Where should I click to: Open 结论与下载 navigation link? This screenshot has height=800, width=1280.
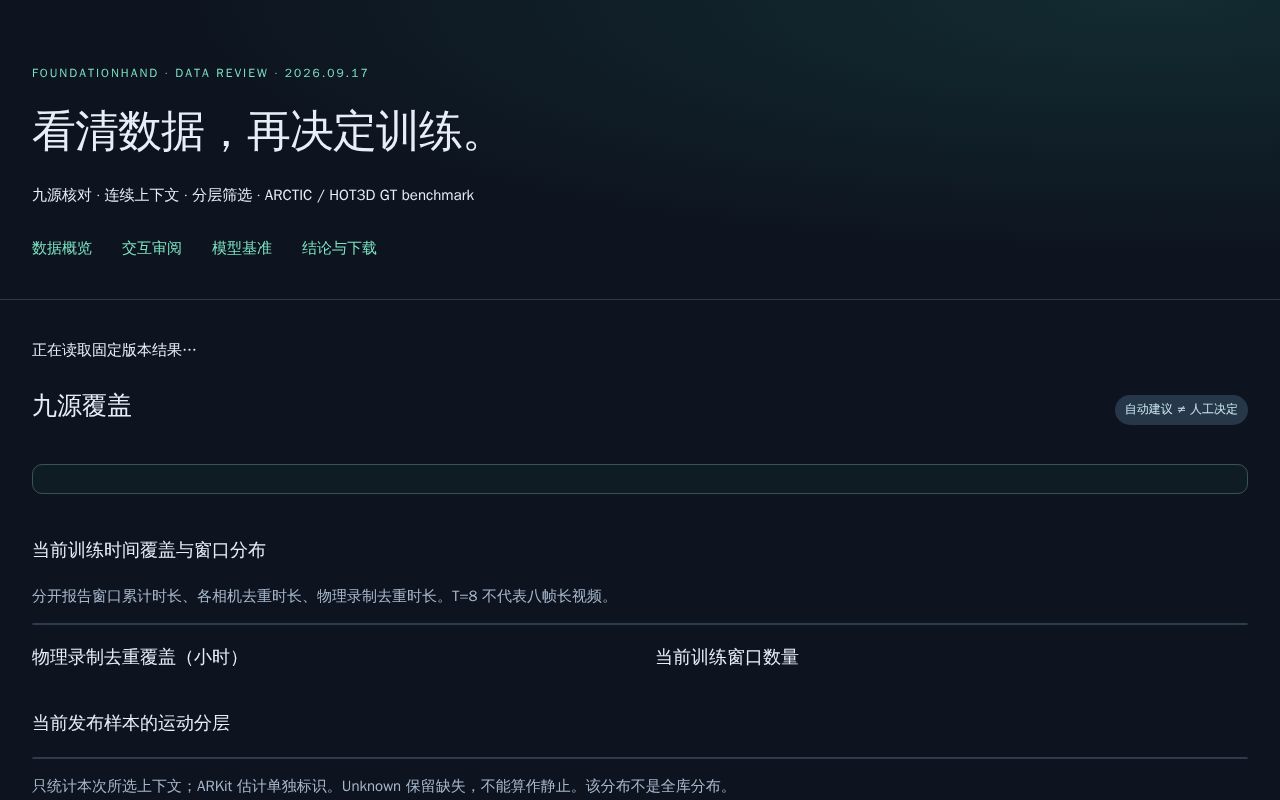pos(339,248)
